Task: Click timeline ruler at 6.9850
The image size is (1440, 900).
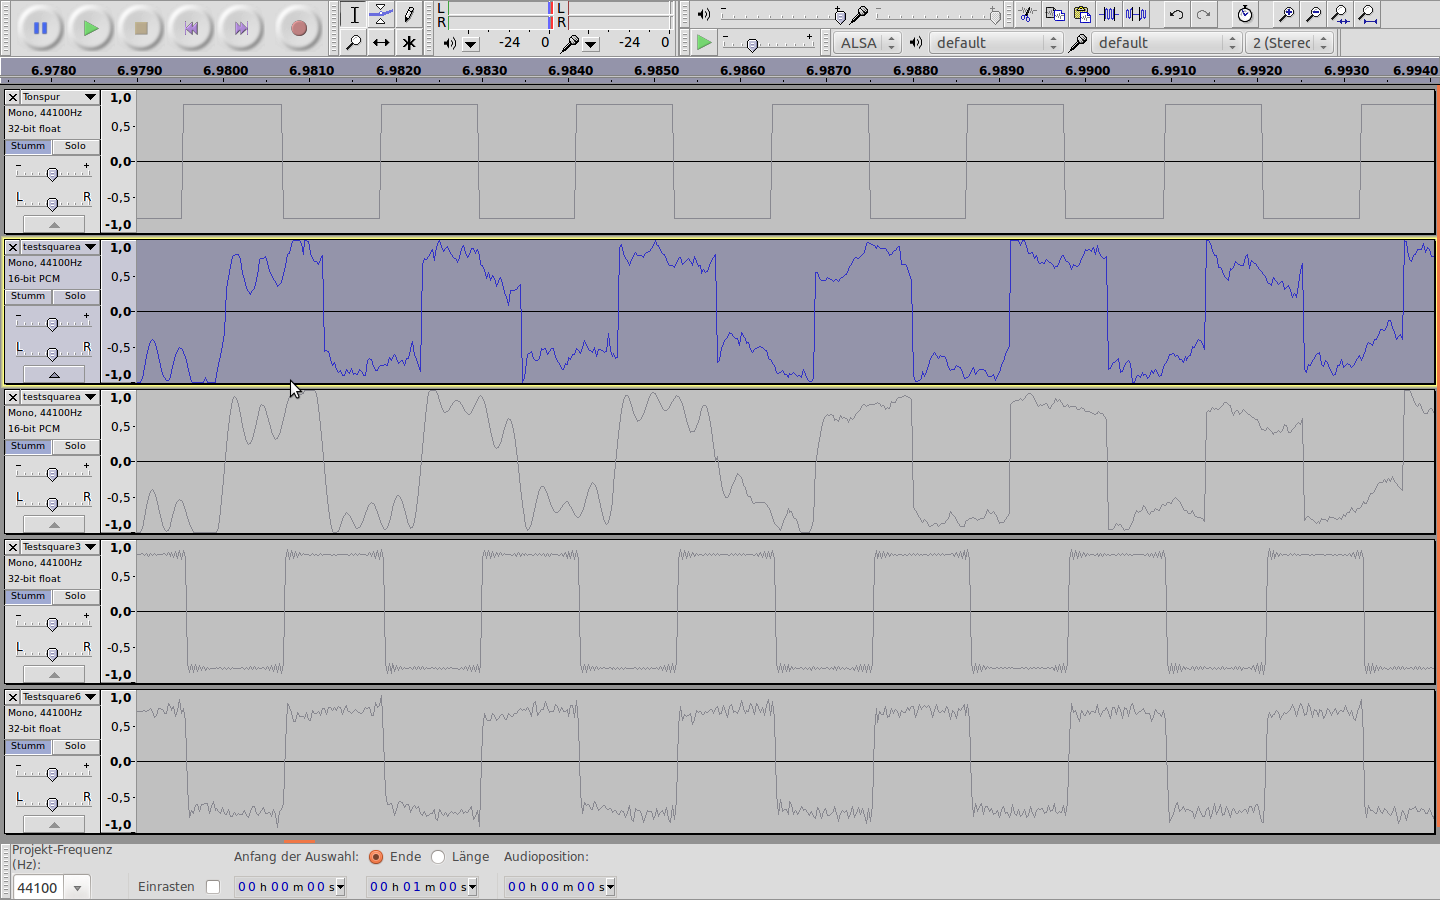Action: [657, 70]
